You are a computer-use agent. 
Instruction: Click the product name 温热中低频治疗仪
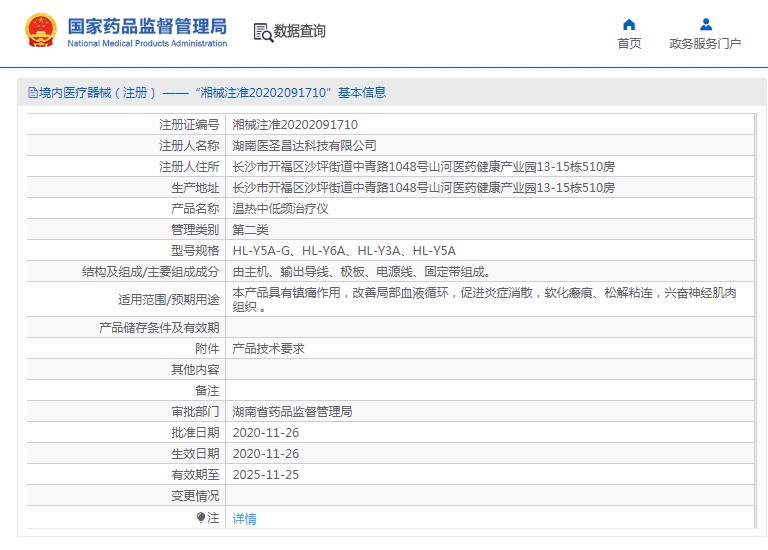pyautogui.click(x=280, y=209)
